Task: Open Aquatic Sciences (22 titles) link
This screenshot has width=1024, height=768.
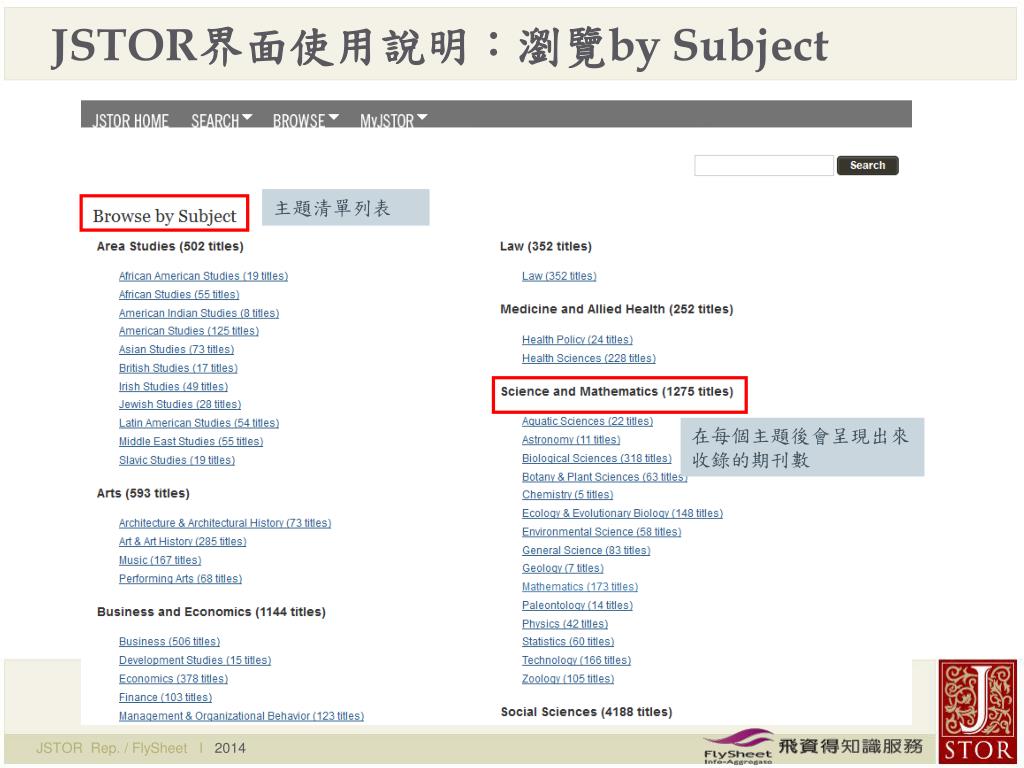Action: 587,421
